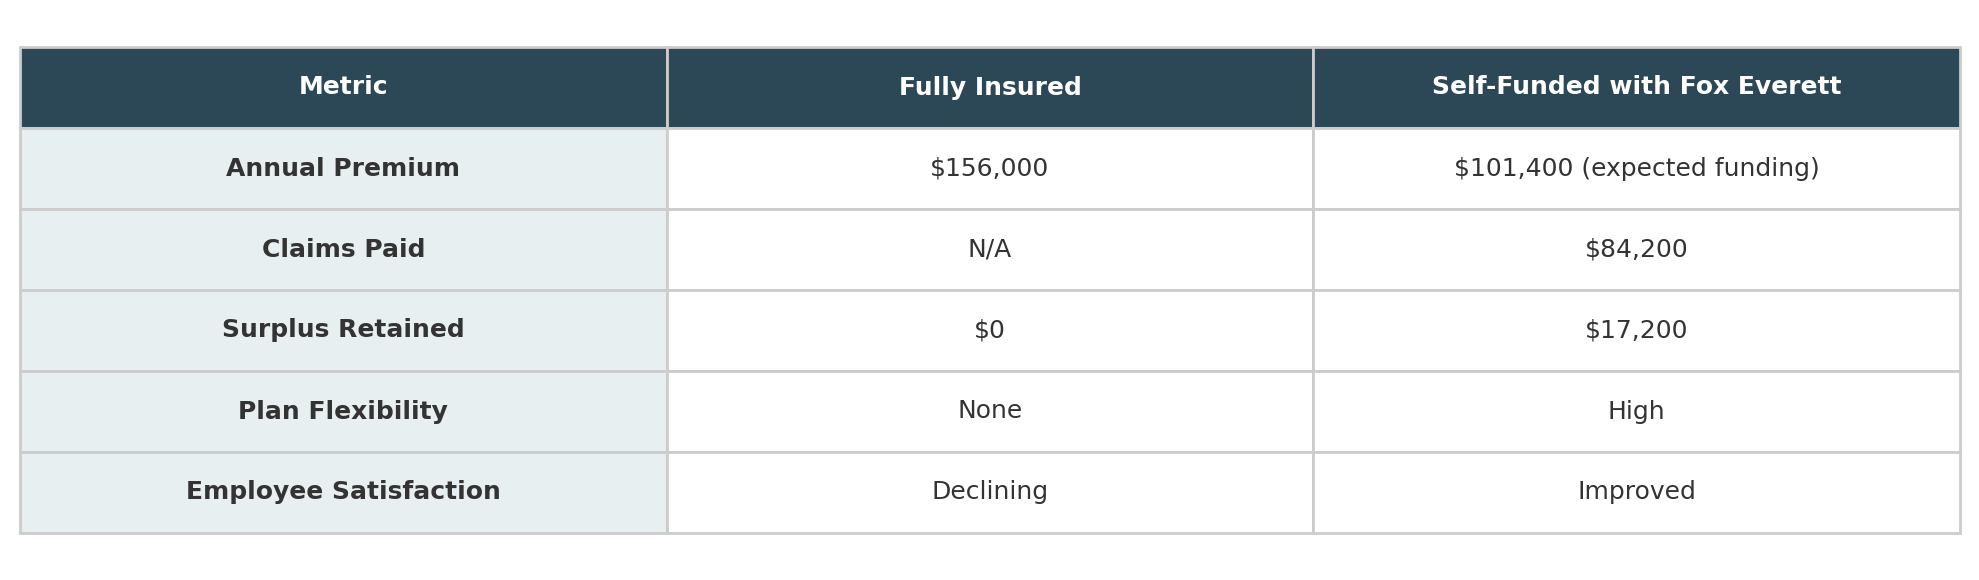Select the $101,400 expected funding cell
This screenshot has width=1979, height=580.
[1636, 169]
